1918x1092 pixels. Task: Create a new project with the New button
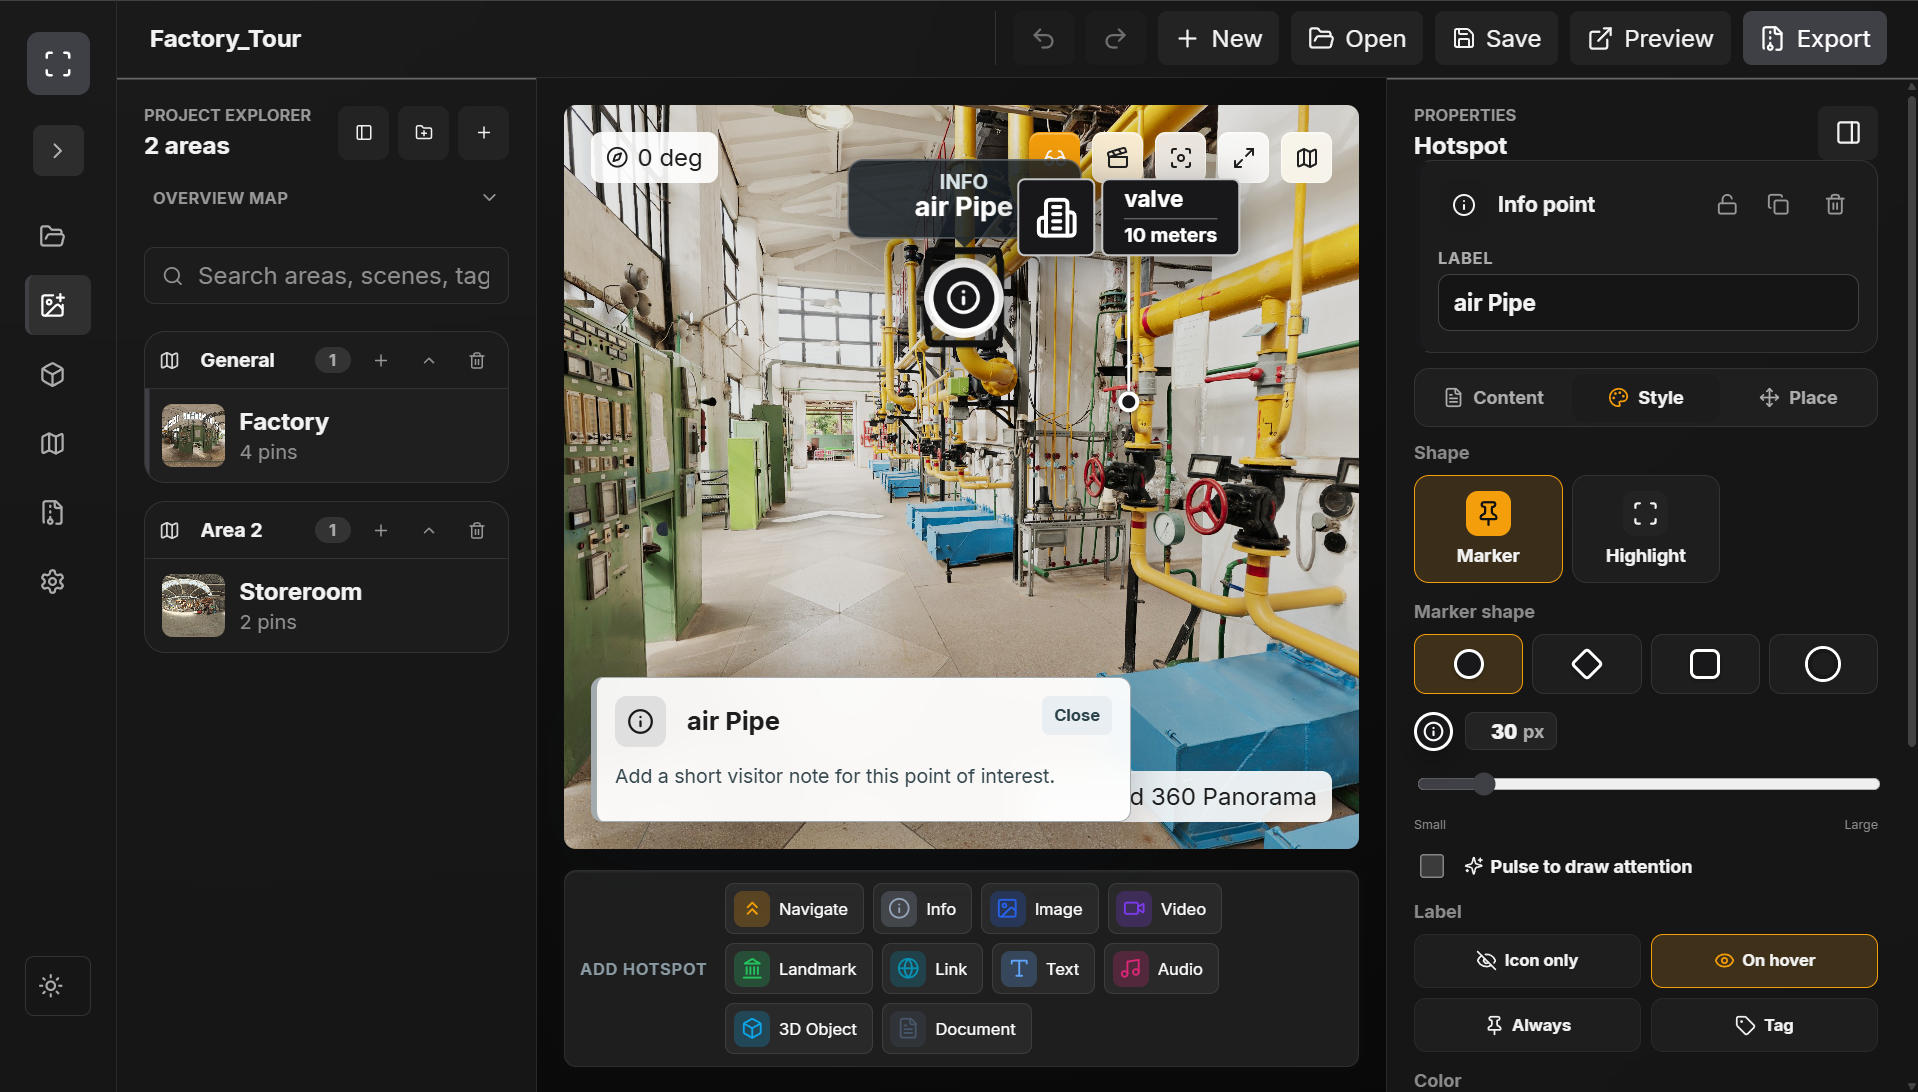point(1218,39)
